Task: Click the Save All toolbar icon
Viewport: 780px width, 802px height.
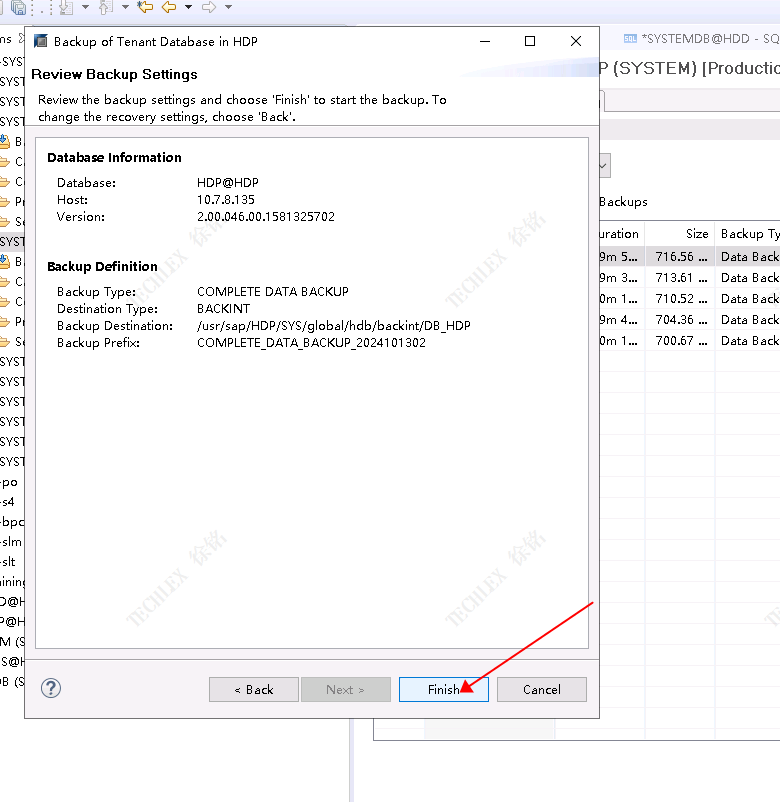Action: click(x=18, y=7)
